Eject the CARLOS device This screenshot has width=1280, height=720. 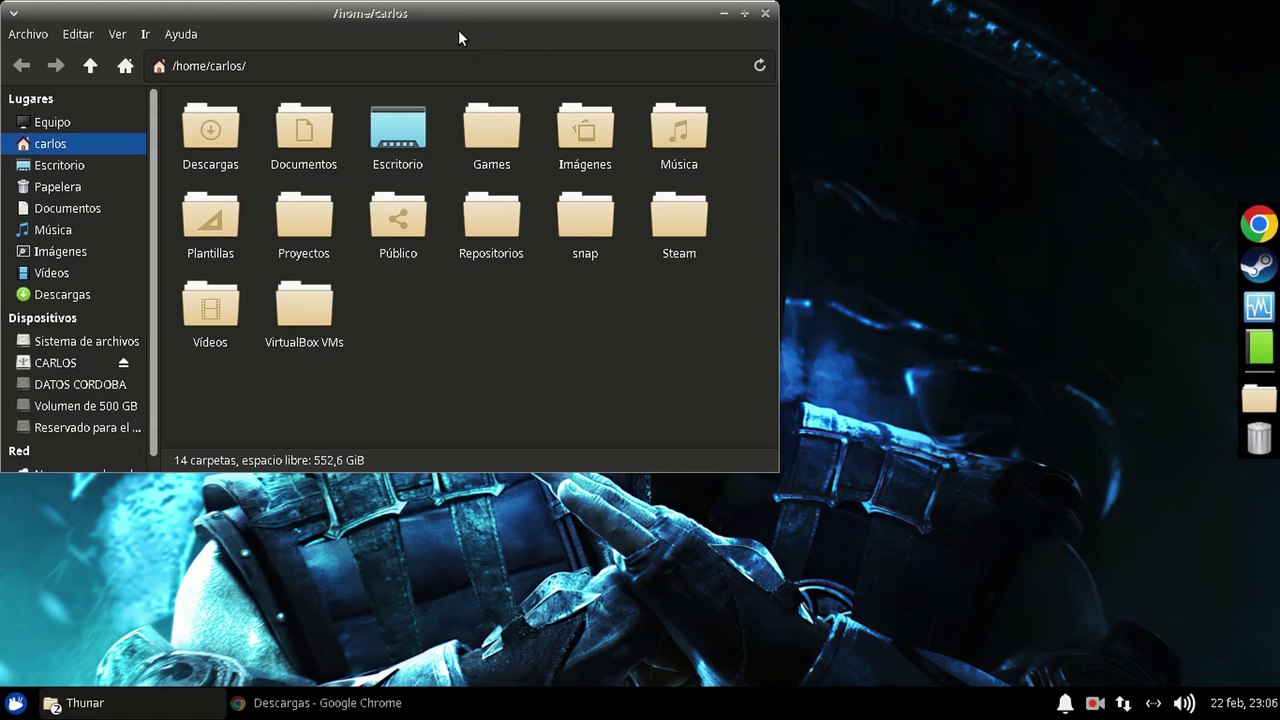[124, 363]
